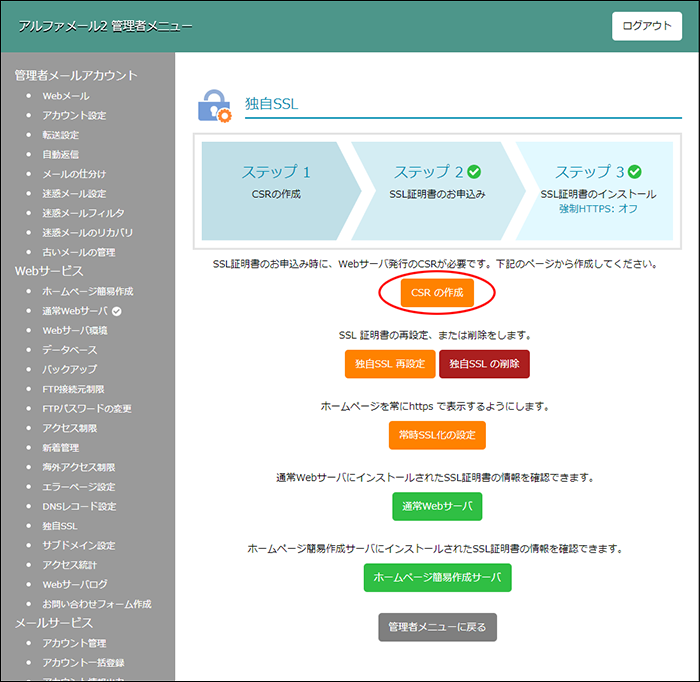Open アカウント設定 in sidebar
The image size is (700, 682).
(74, 116)
